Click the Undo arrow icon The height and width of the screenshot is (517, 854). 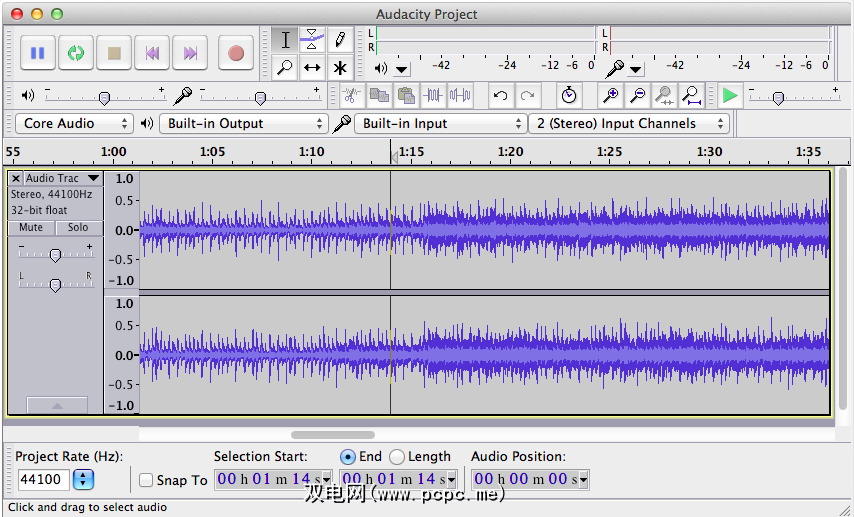[501, 96]
